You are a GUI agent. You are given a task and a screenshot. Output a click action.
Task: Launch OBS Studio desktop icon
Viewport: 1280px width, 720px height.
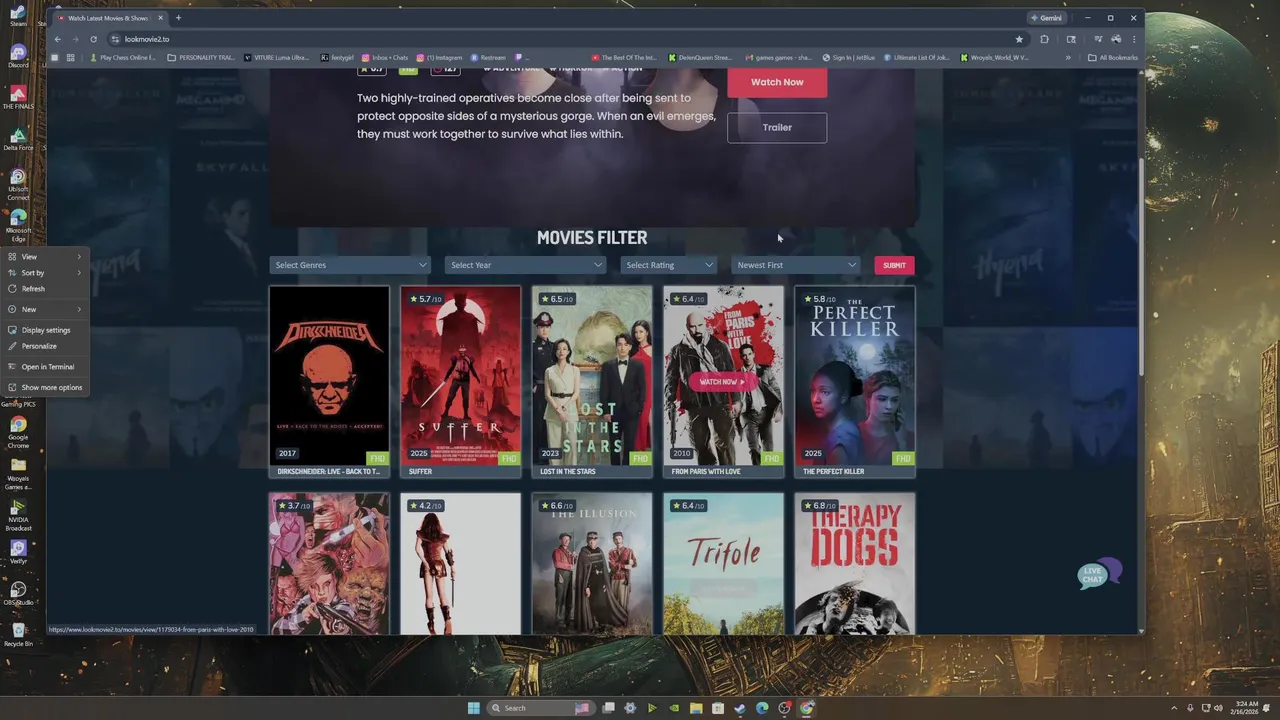[18, 594]
